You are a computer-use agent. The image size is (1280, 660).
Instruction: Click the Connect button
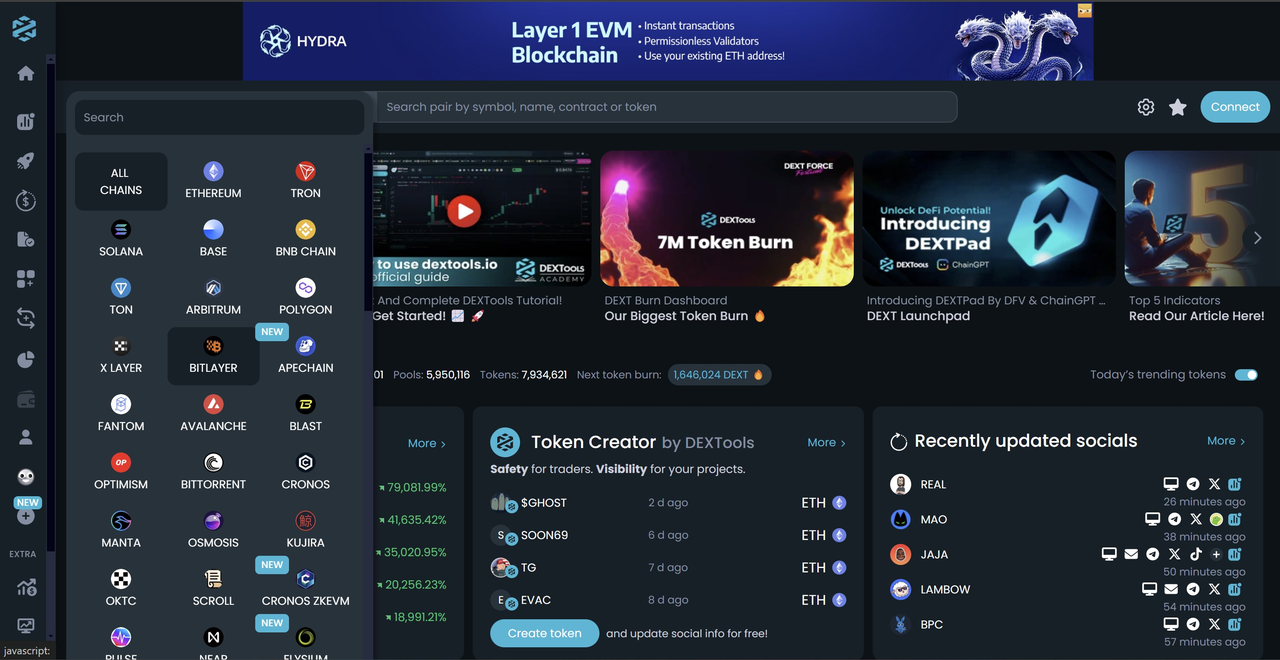pos(1235,107)
